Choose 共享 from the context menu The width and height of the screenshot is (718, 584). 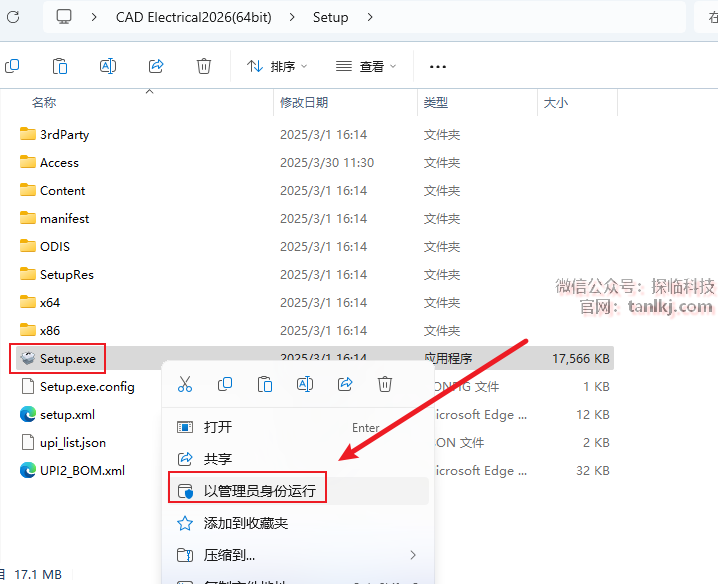point(298,458)
